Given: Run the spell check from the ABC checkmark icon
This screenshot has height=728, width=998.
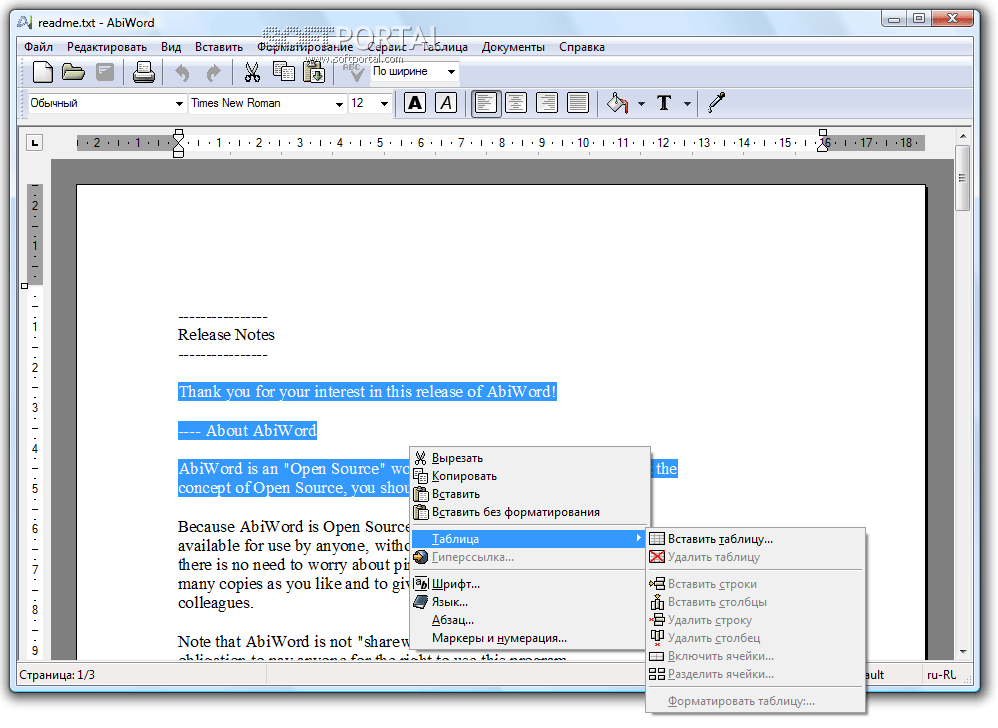Looking at the screenshot, I should pos(354,72).
